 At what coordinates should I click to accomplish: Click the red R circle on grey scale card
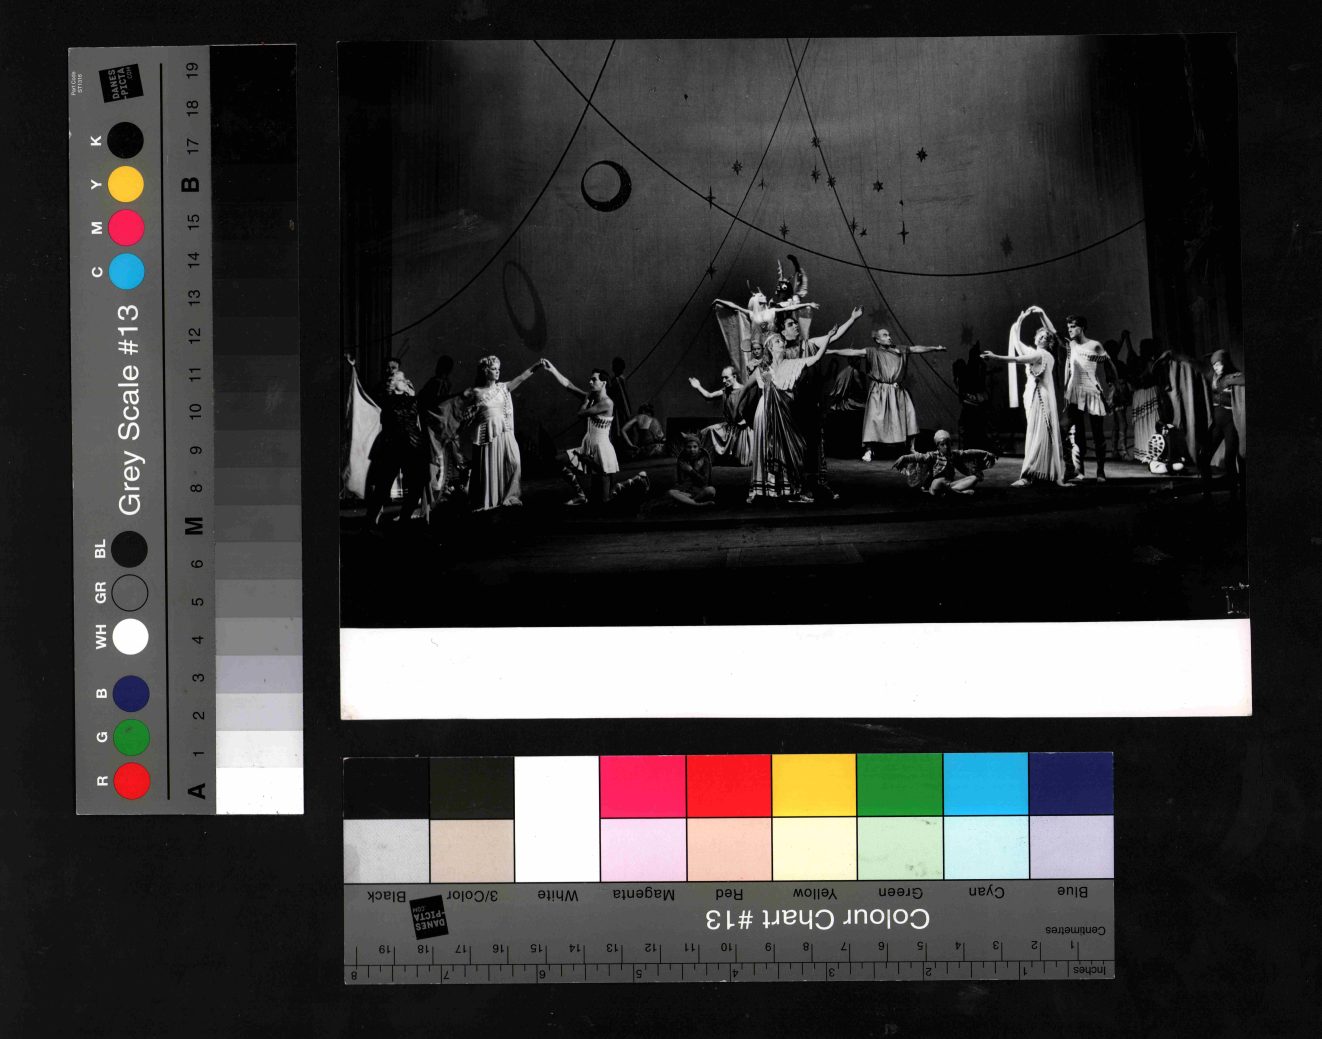(x=132, y=781)
